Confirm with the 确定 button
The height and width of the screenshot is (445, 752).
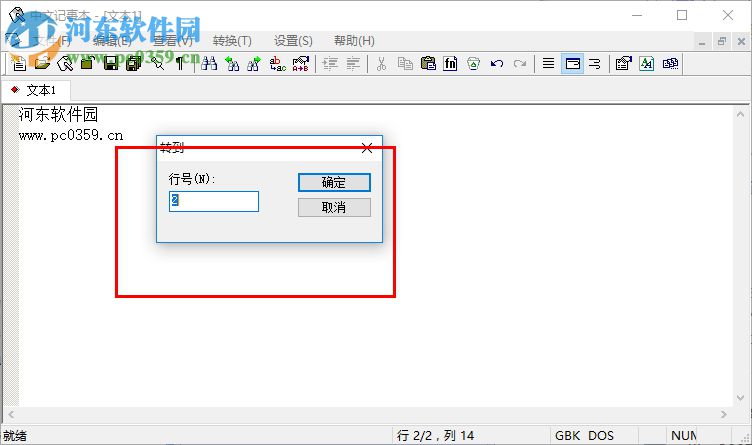coord(334,182)
